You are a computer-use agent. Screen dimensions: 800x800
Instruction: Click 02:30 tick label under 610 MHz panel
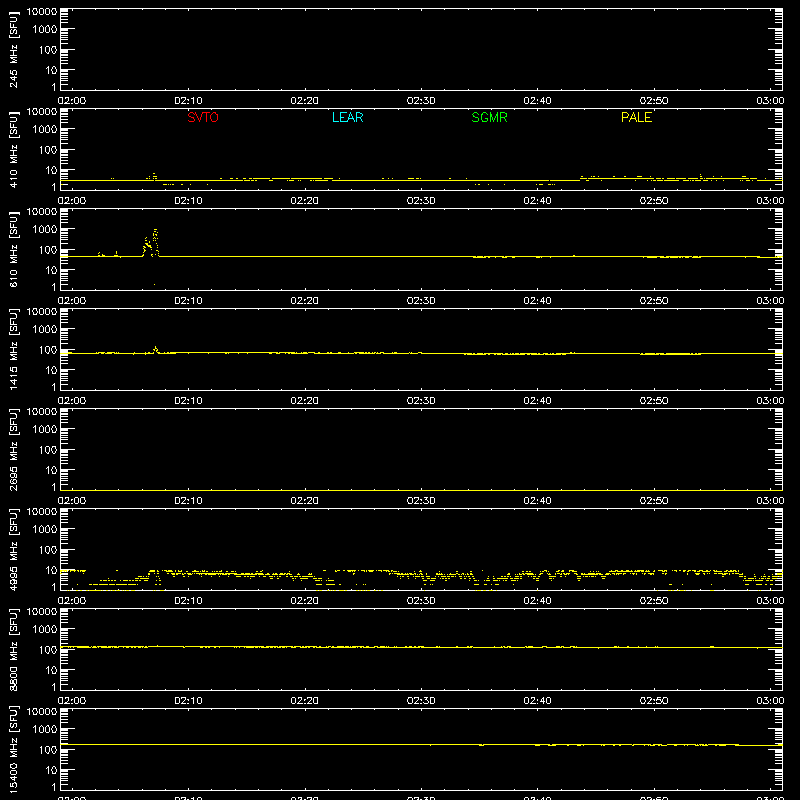point(421,301)
